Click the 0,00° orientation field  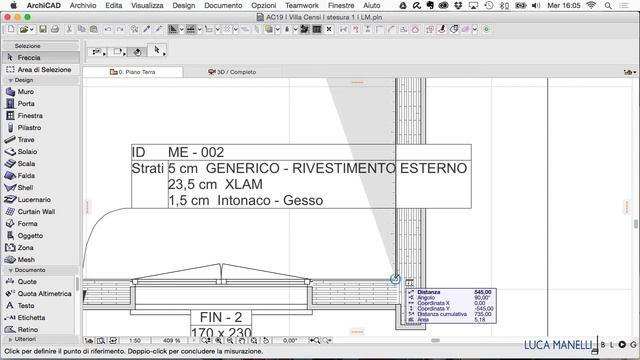289,340
